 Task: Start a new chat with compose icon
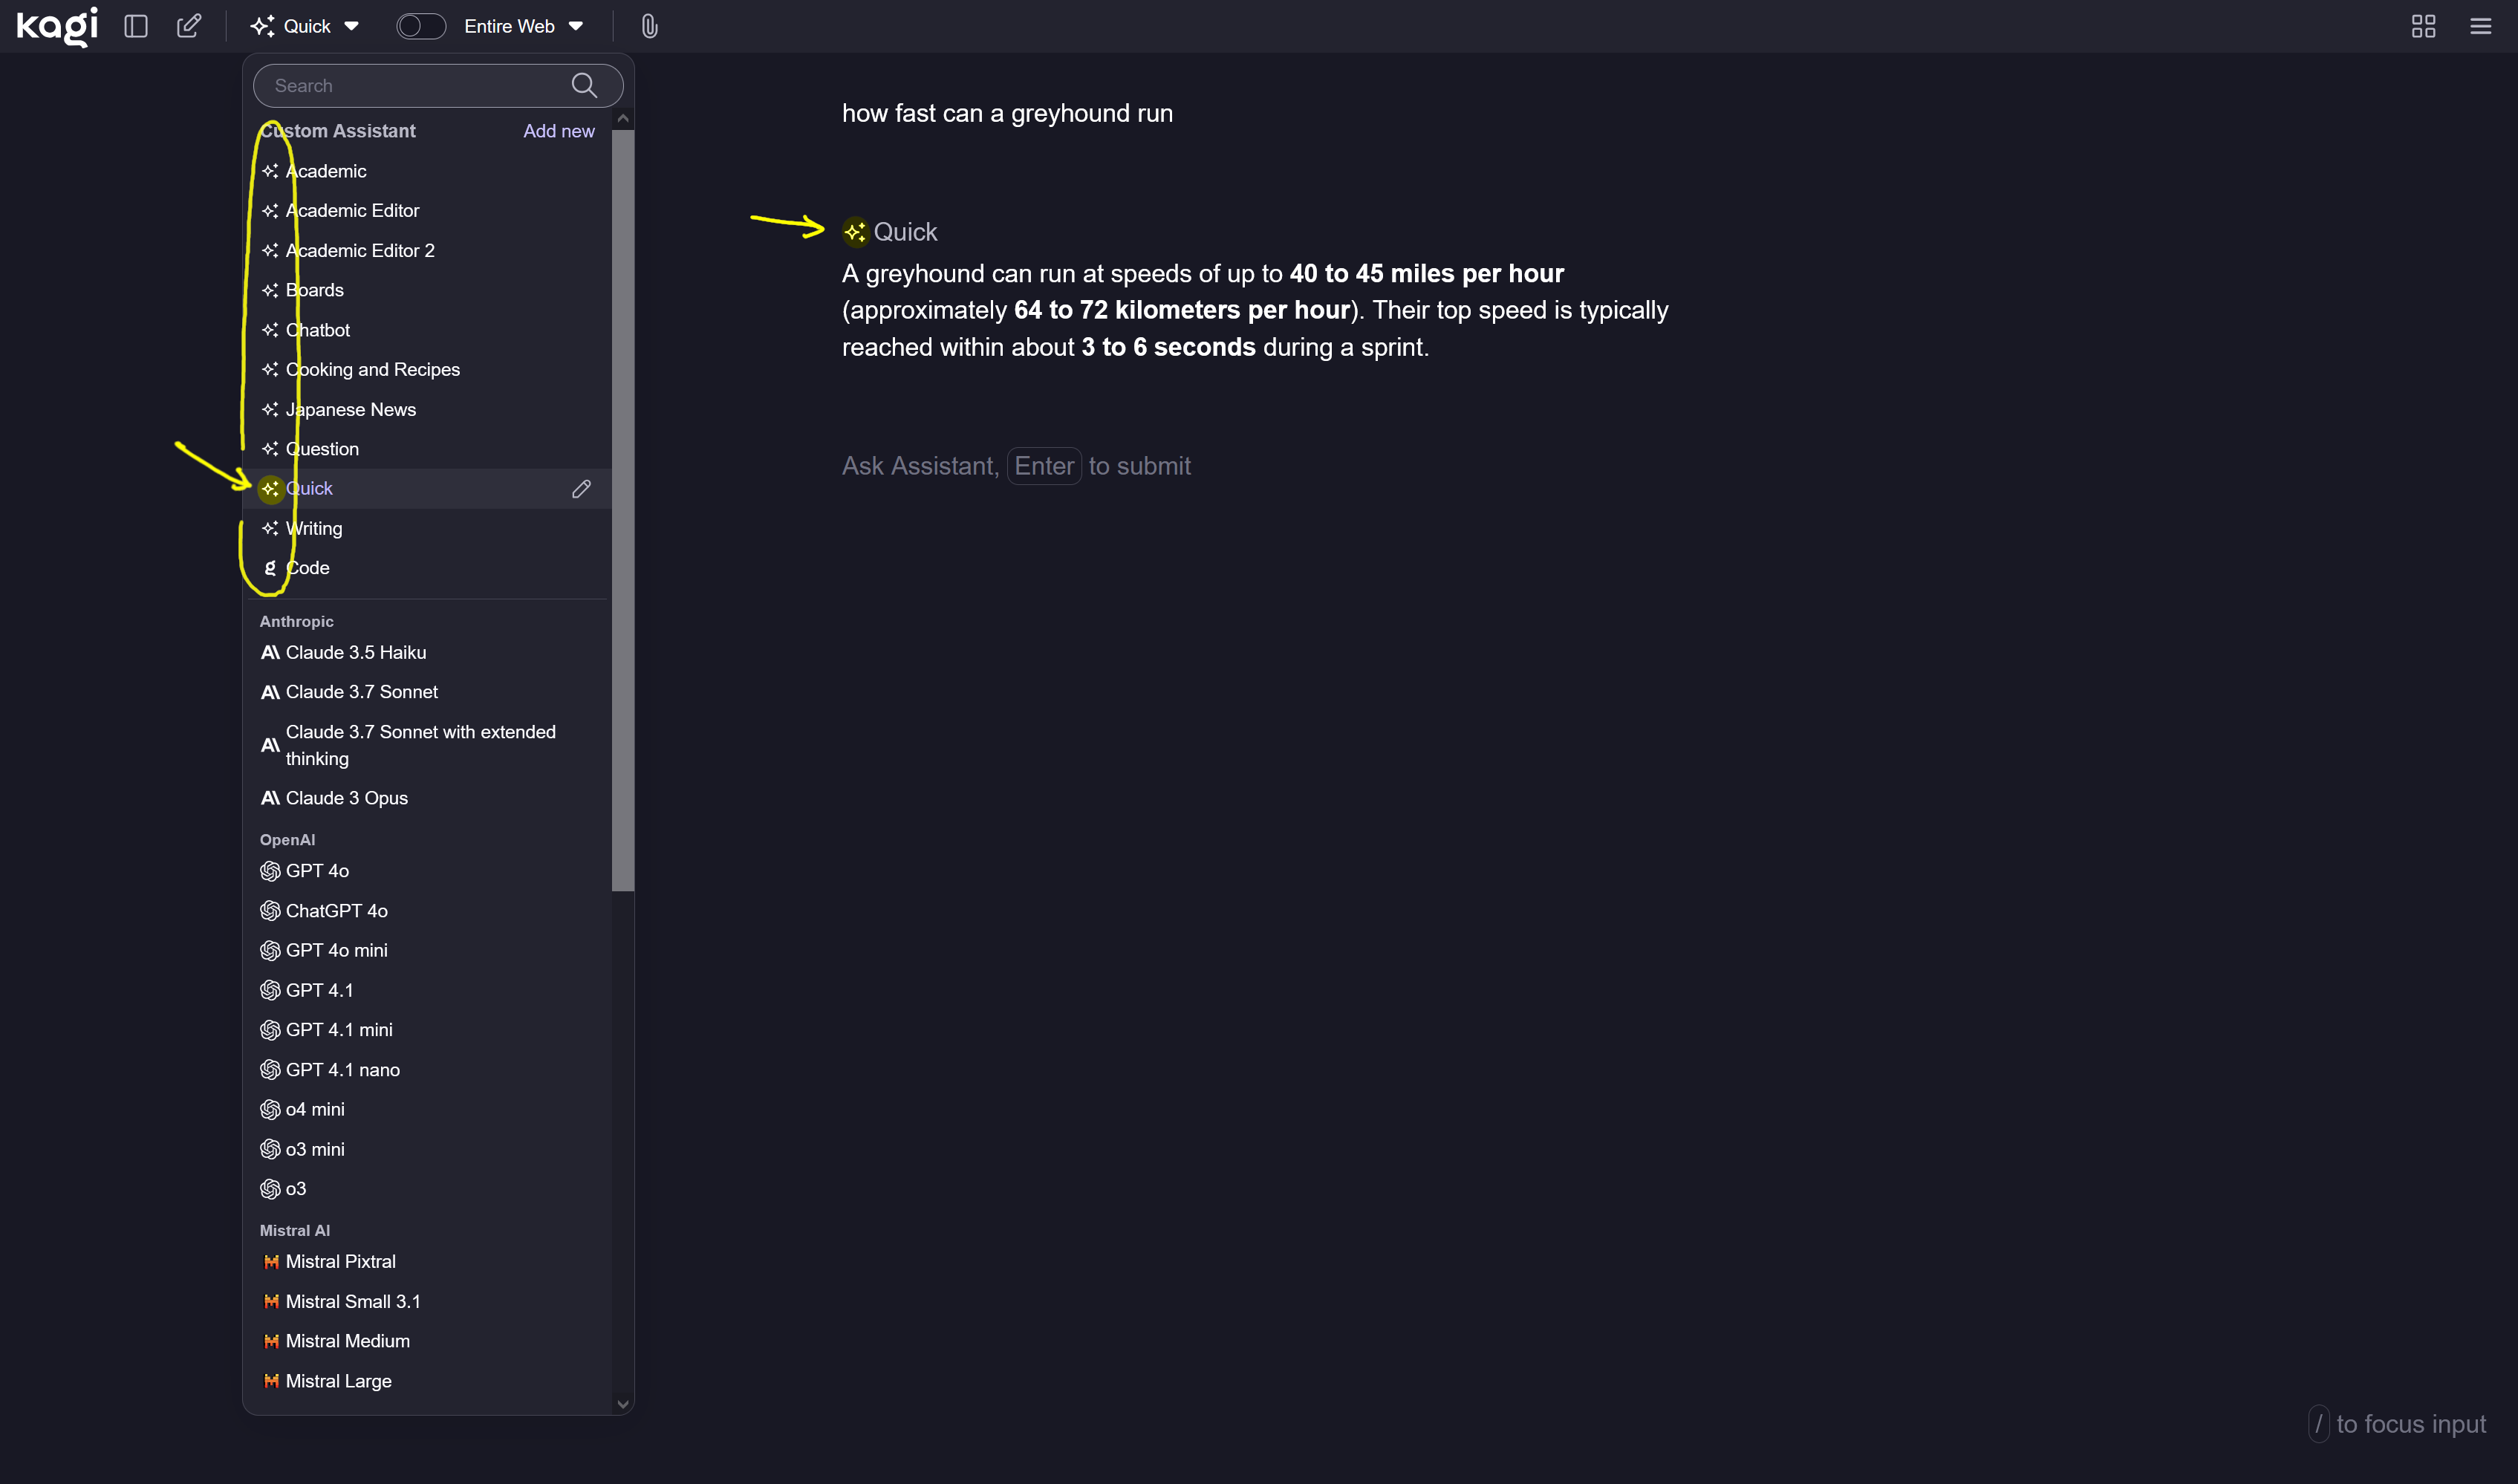point(189,26)
